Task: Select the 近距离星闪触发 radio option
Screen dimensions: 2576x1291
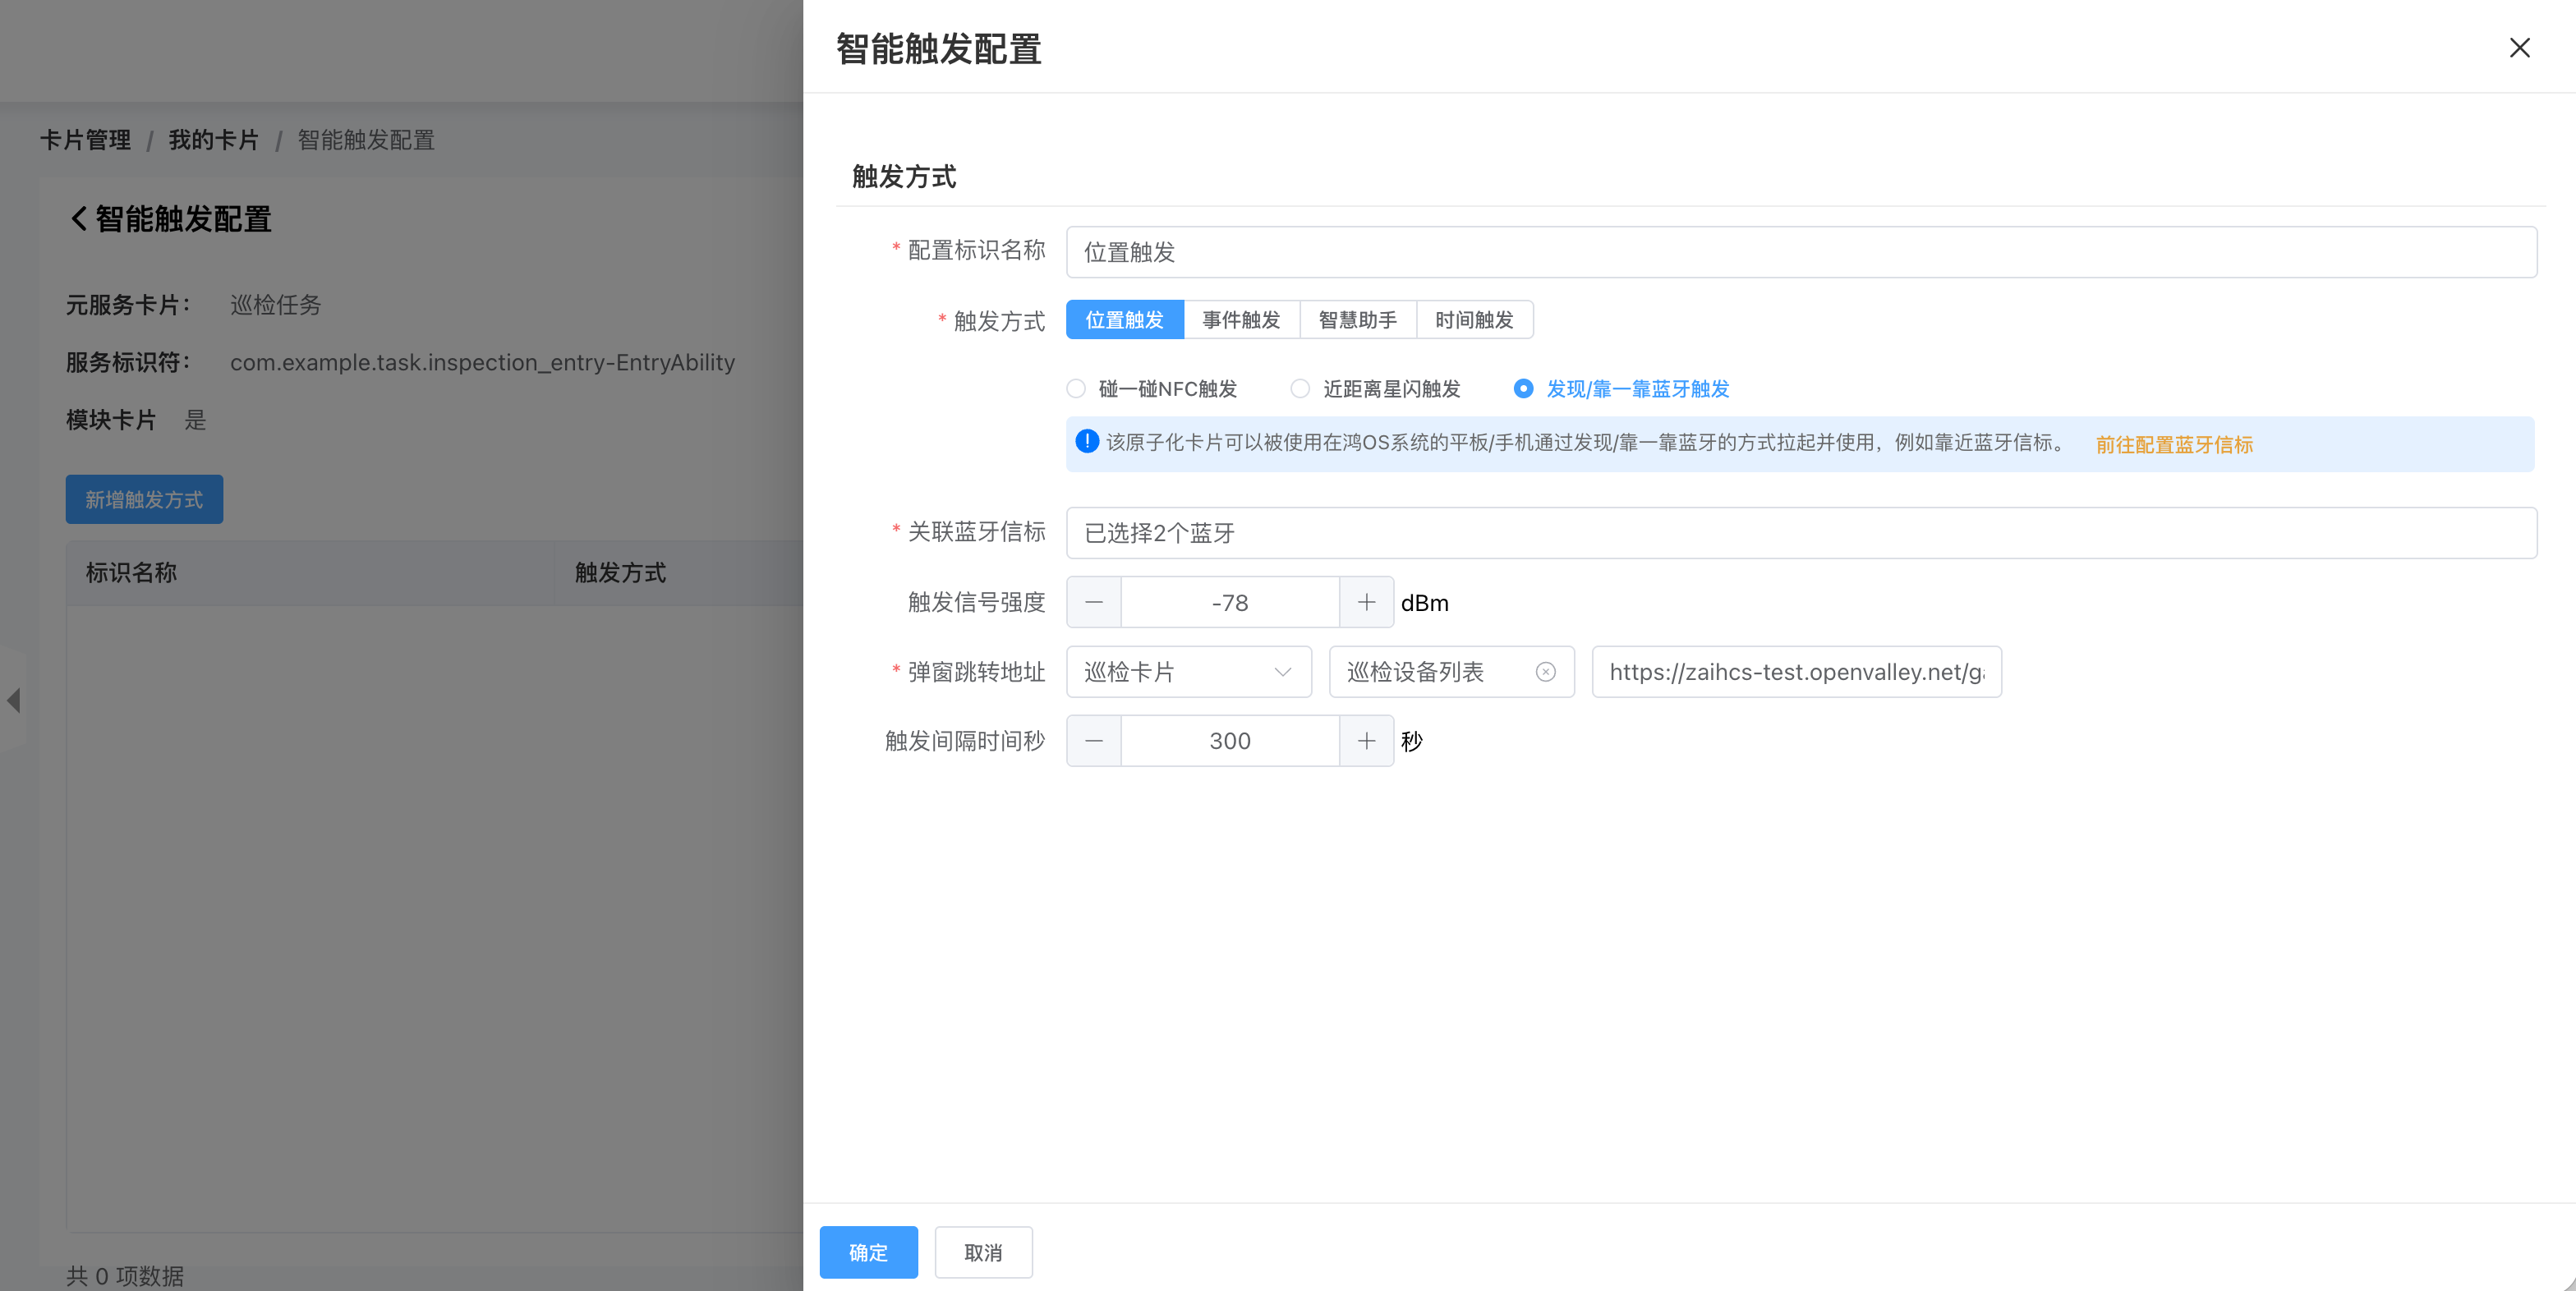Action: tap(1375, 389)
